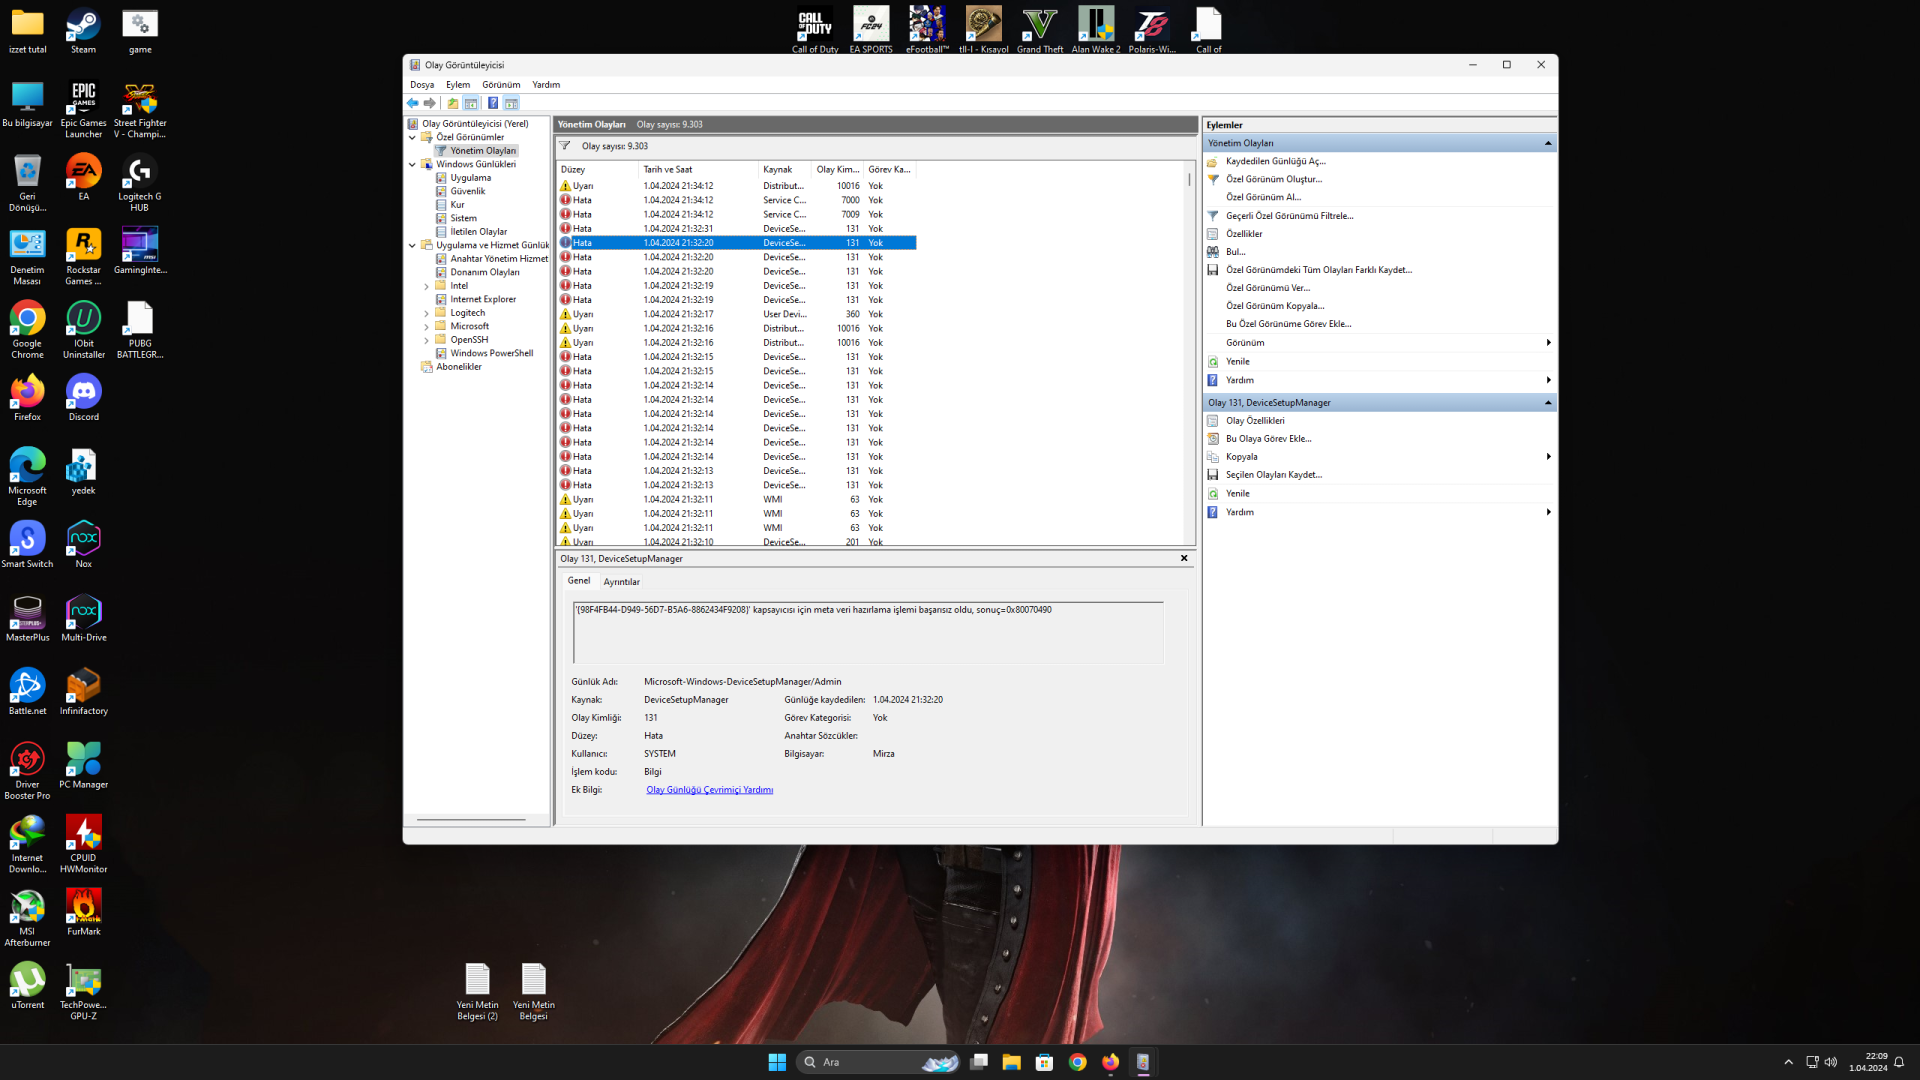Open the Eylem menu
The image size is (1920, 1080).
click(x=457, y=85)
